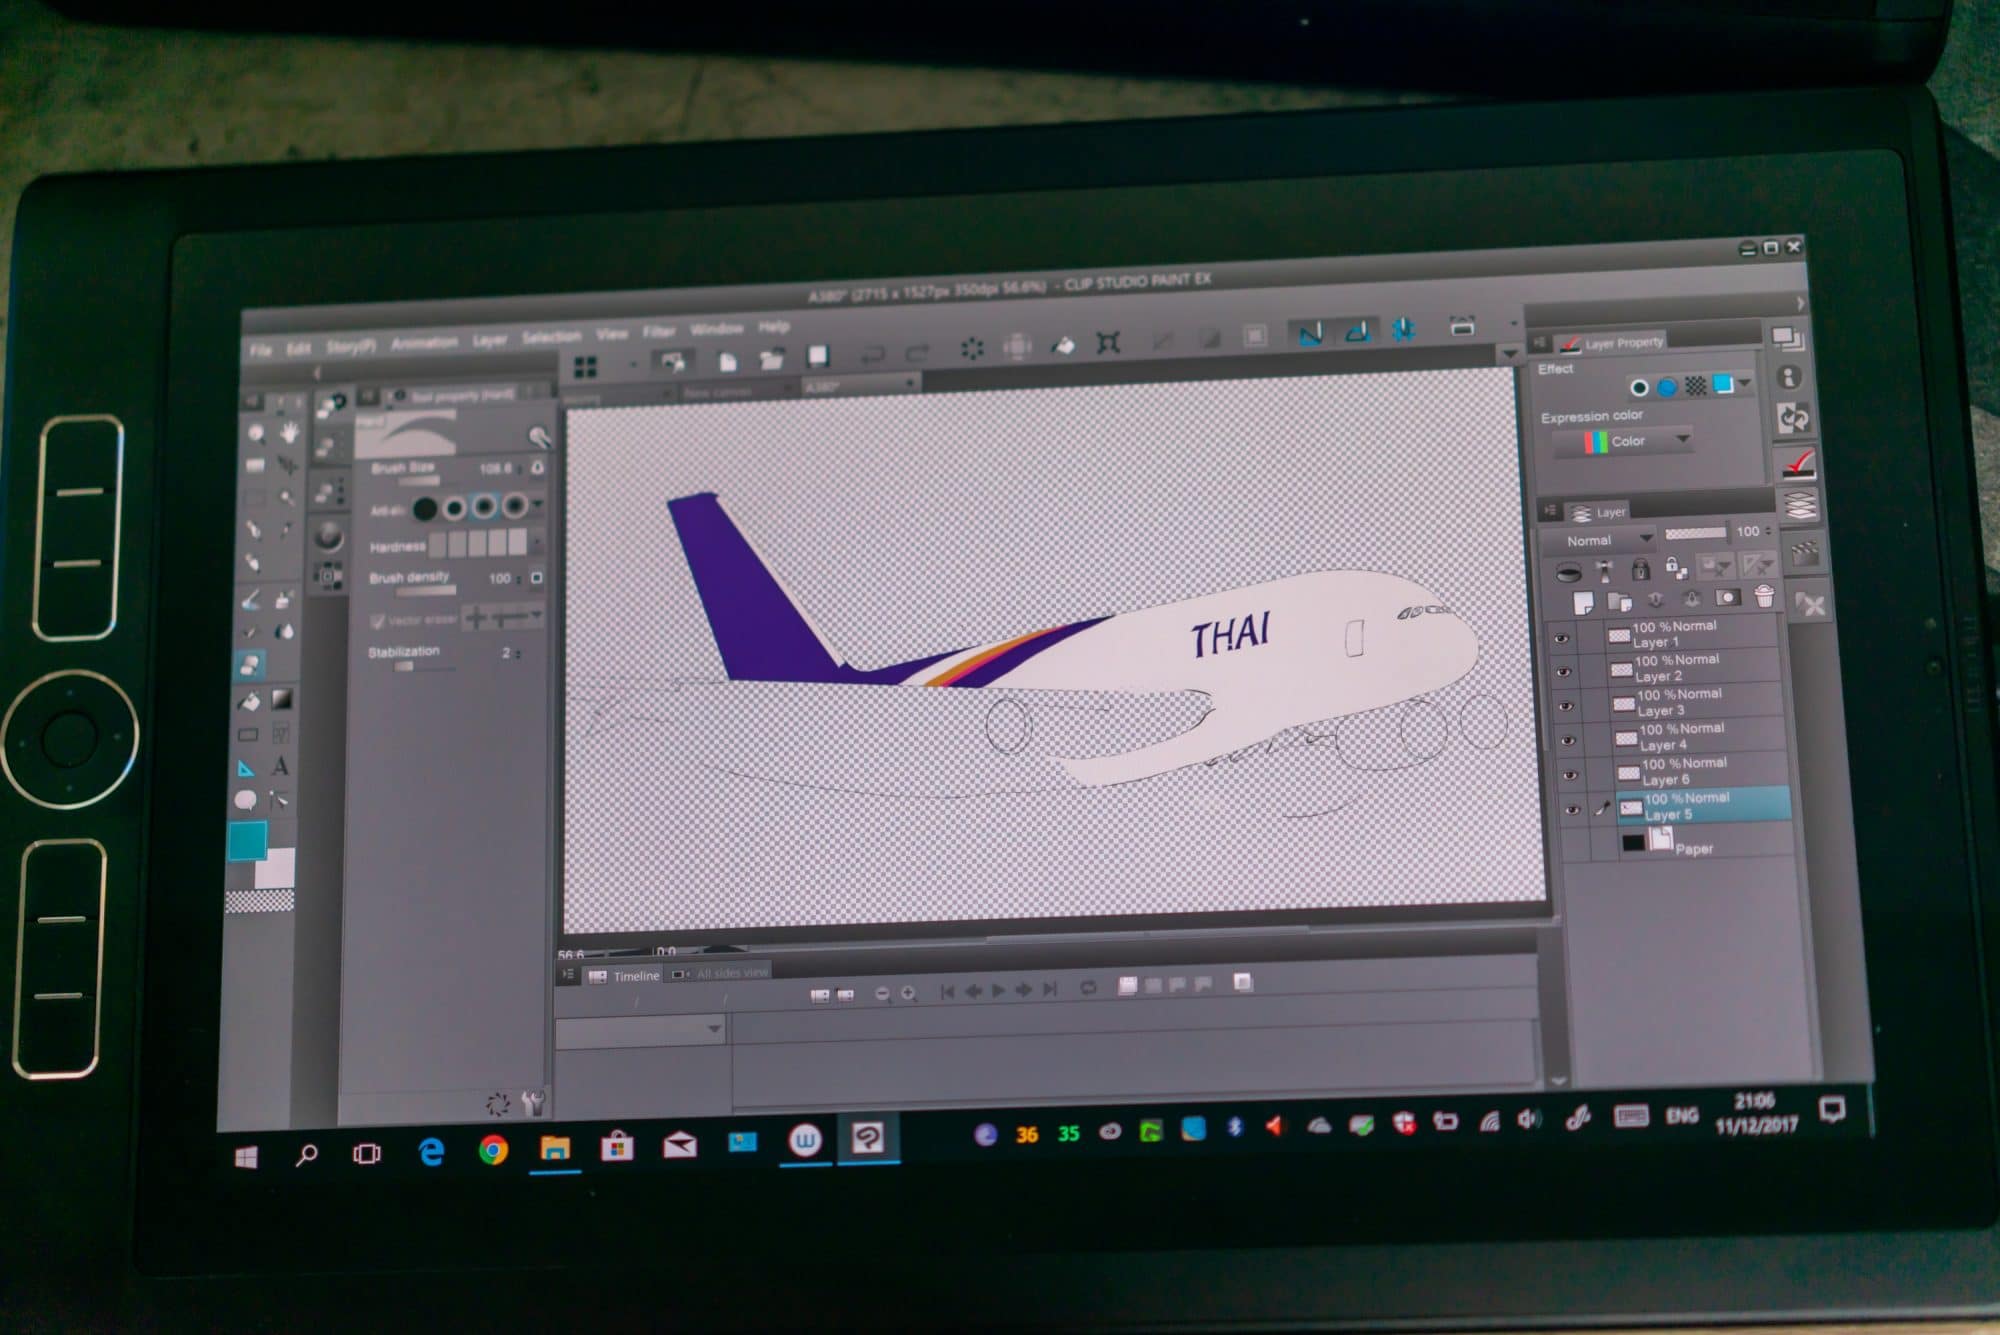Image resolution: width=2000 pixels, height=1335 pixels.
Task: Hide Layer 5 with its eye icon
Action: click(x=1572, y=810)
